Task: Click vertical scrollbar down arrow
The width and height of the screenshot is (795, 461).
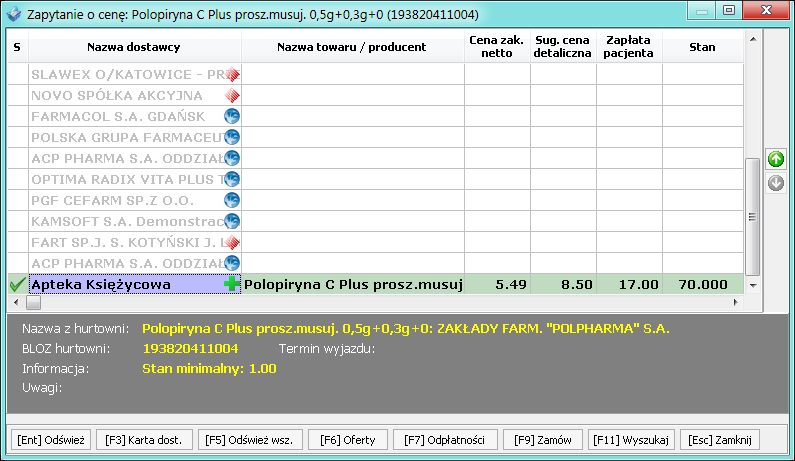Action: pyautogui.click(x=753, y=286)
